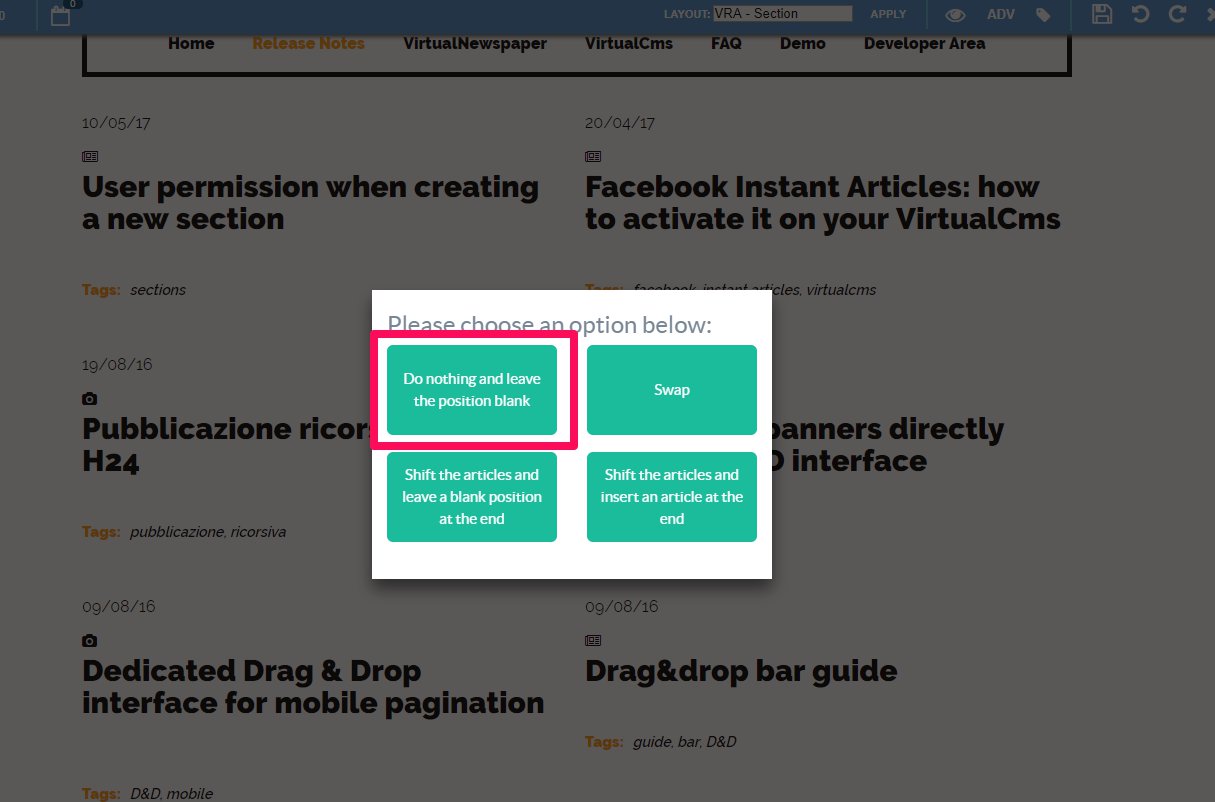1215x802 pixels.
Task: Choose Do nothing and leave the position blank
Action: [472, 390]
